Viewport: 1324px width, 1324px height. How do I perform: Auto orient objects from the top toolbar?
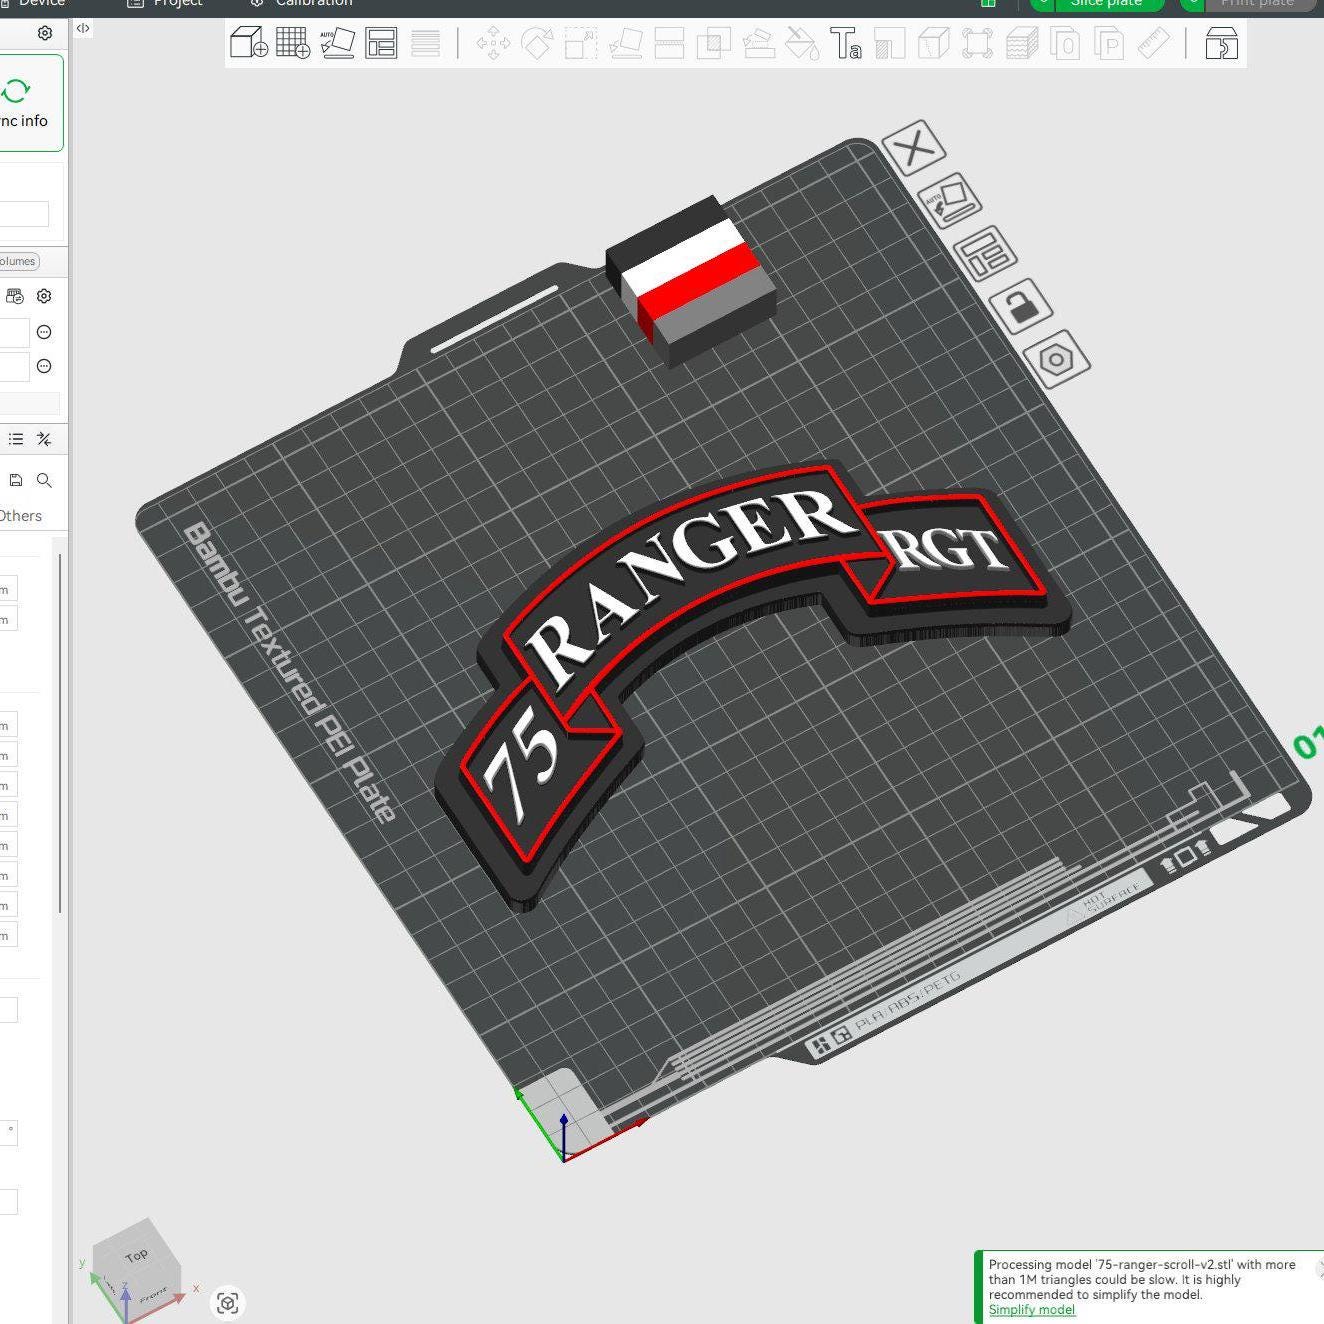[x=337, y=43]
